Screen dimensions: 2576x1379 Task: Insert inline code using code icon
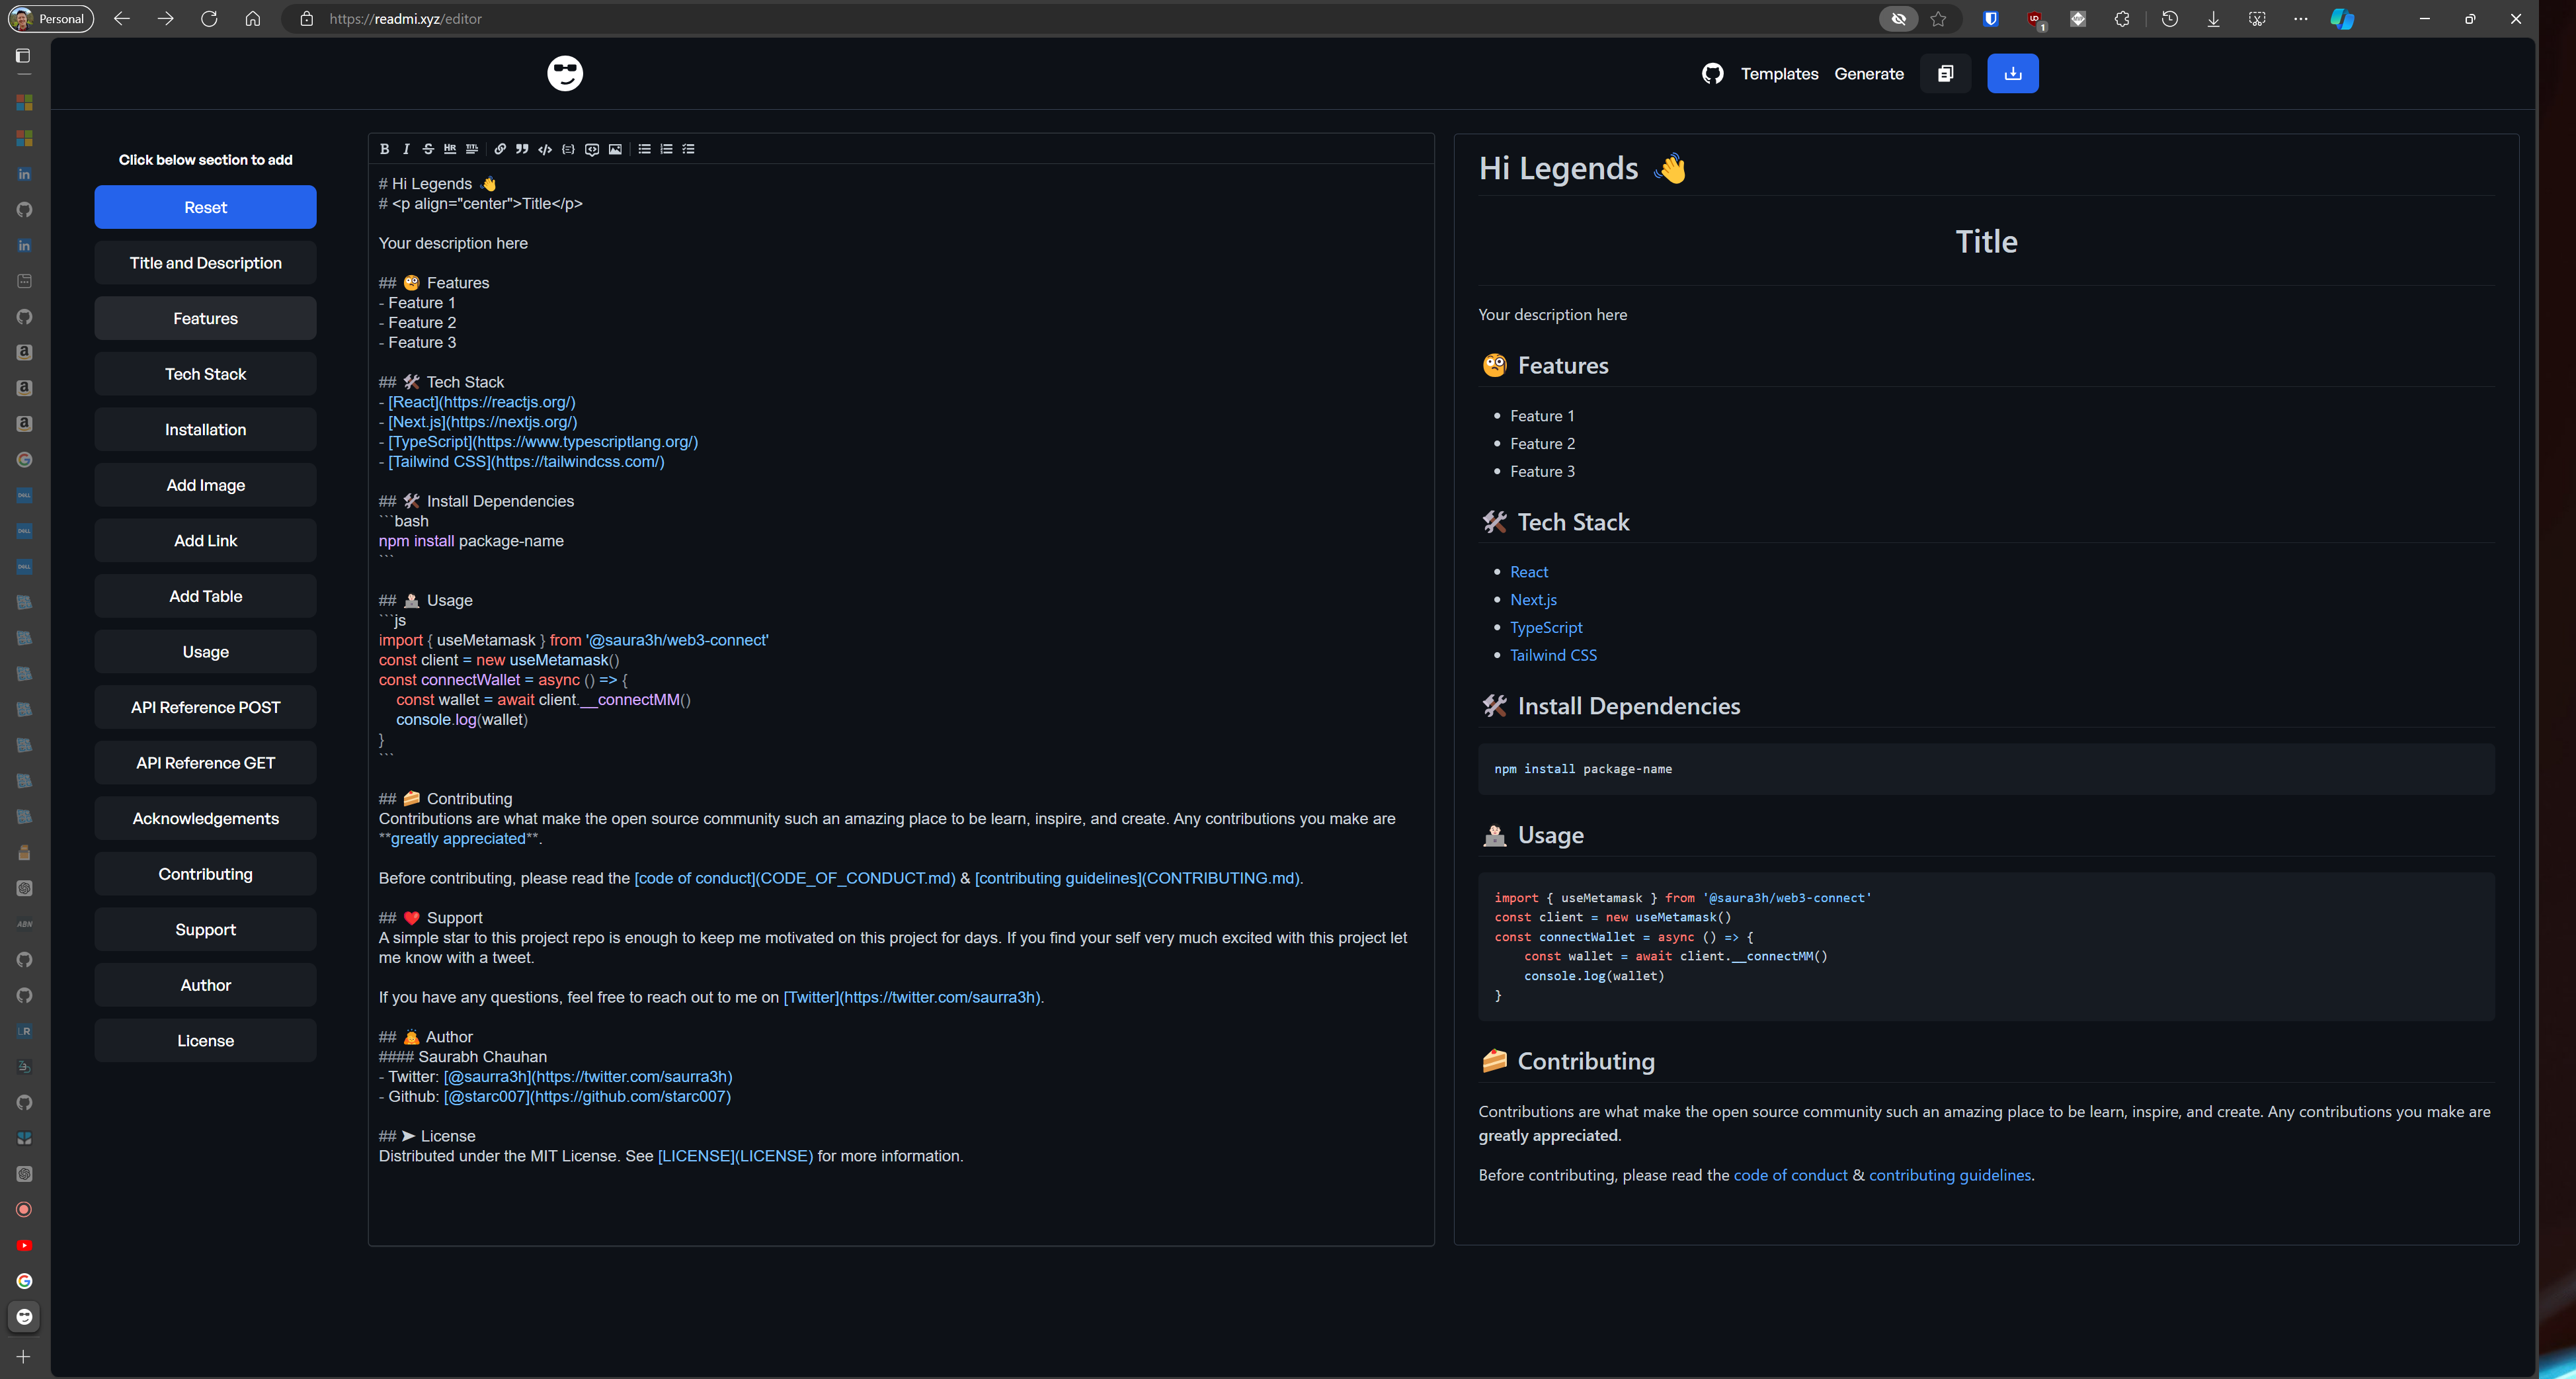coord(545,149)
